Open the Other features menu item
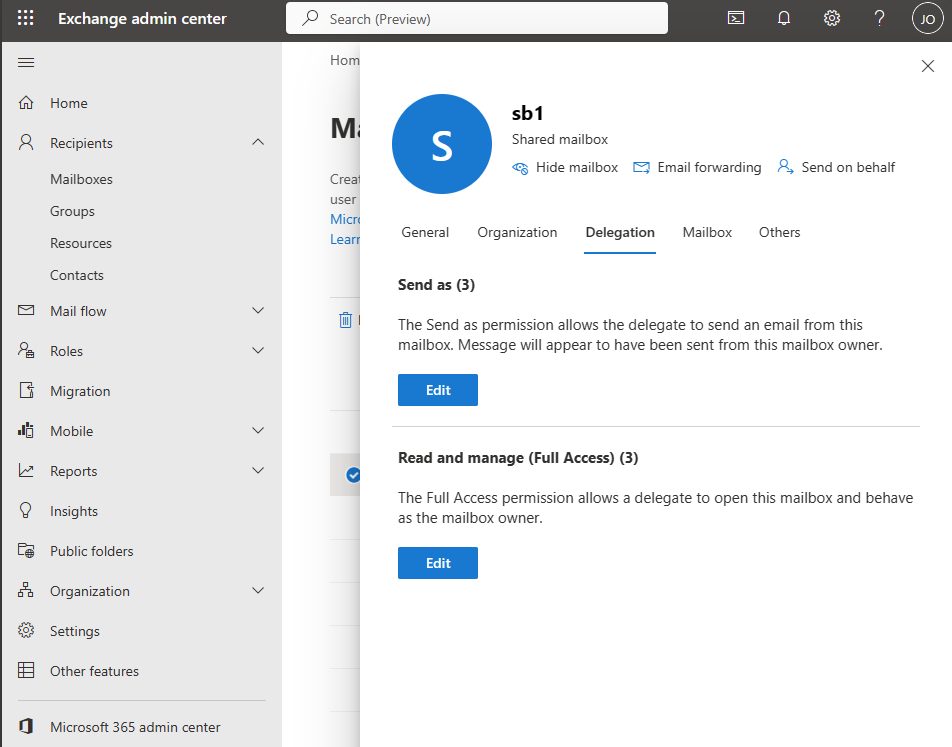Screen dimensions: 952x747 pos(94,671)
